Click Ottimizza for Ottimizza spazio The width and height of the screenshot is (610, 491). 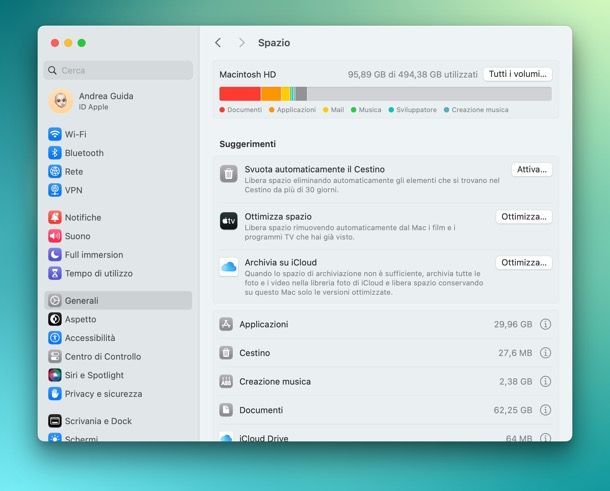[x=524, y=217]
